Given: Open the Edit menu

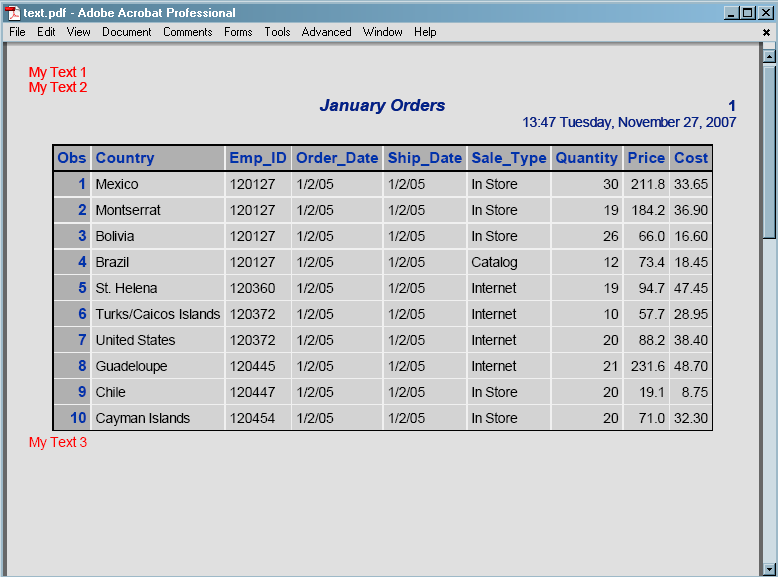Looking at the screenshot, I should (46, 32).
